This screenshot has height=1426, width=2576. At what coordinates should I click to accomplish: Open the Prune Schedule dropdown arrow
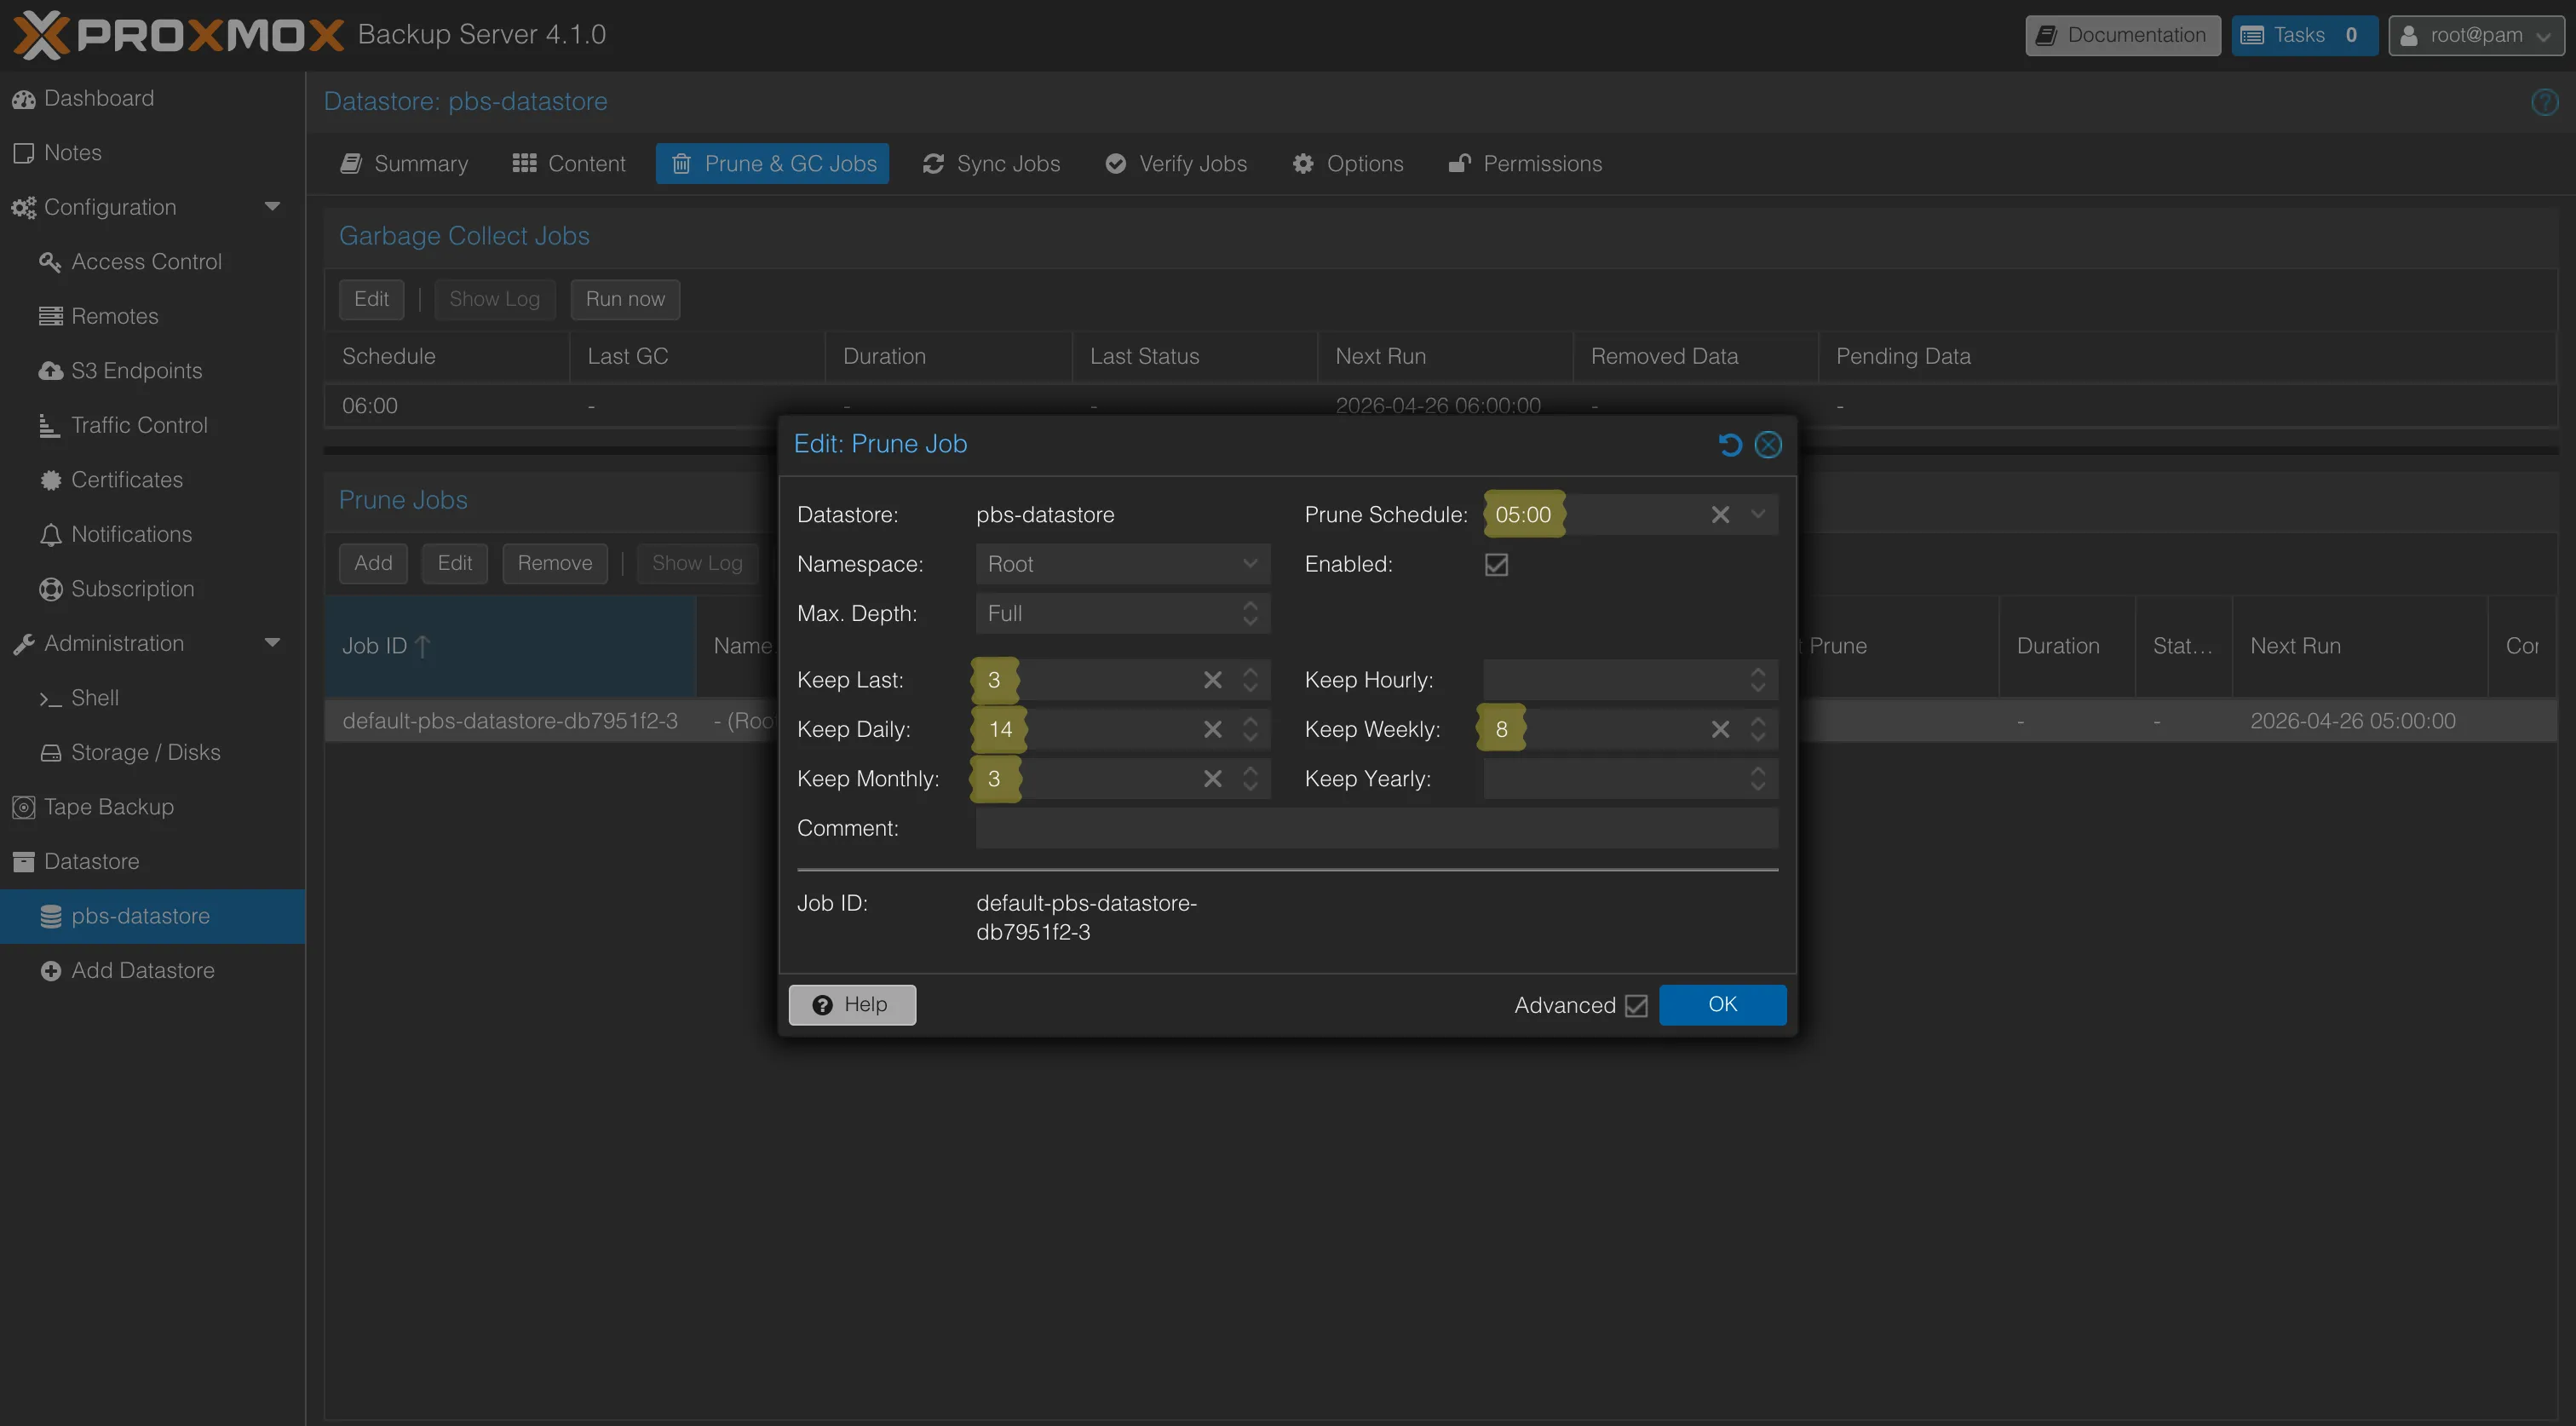pyautogui.click(x=1758, y=515)
